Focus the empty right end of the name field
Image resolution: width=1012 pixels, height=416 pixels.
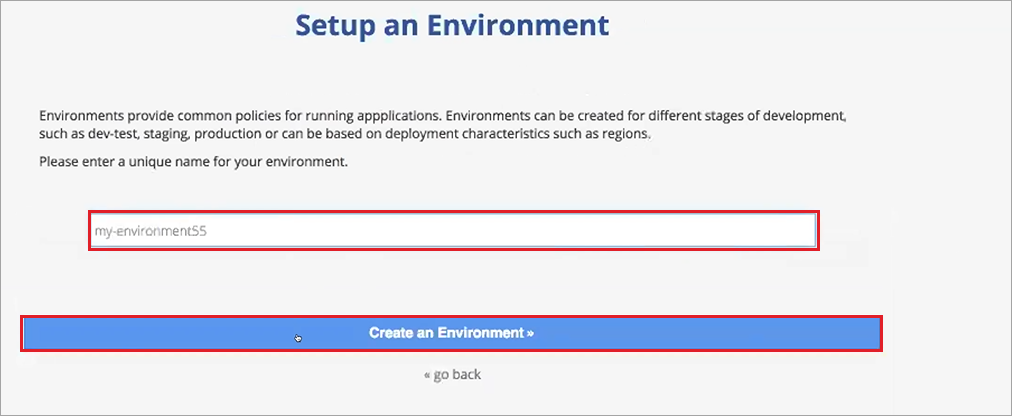click(x=710, y=230)
